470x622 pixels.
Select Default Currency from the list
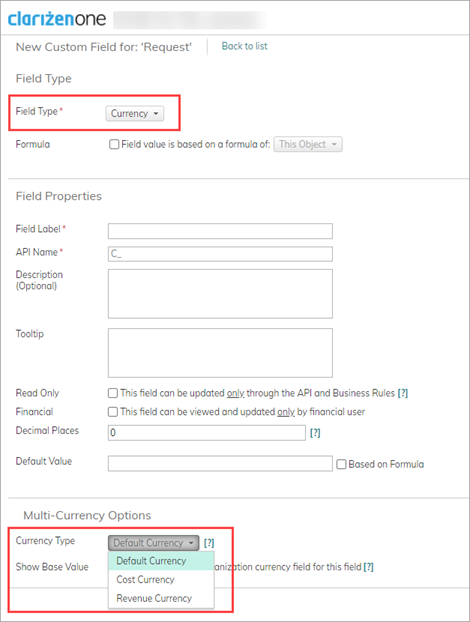pos(161,561)
